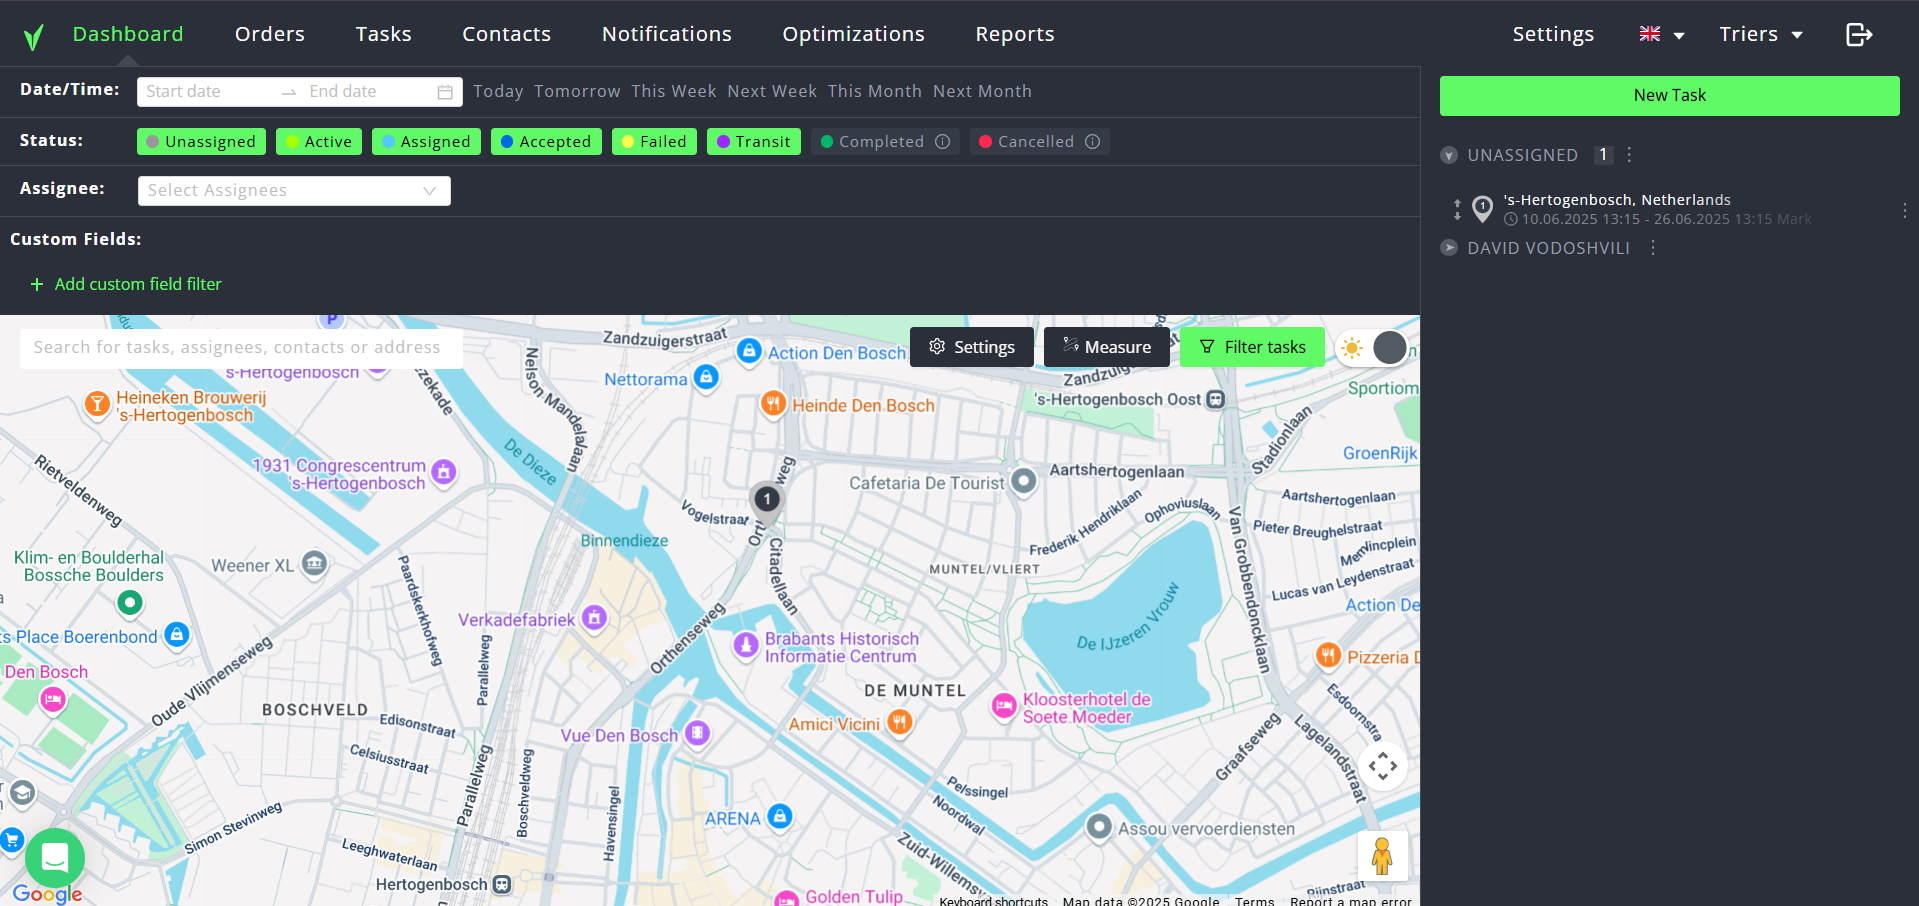
Task: Switch to the Orders tab
Action: coord(269,33)
